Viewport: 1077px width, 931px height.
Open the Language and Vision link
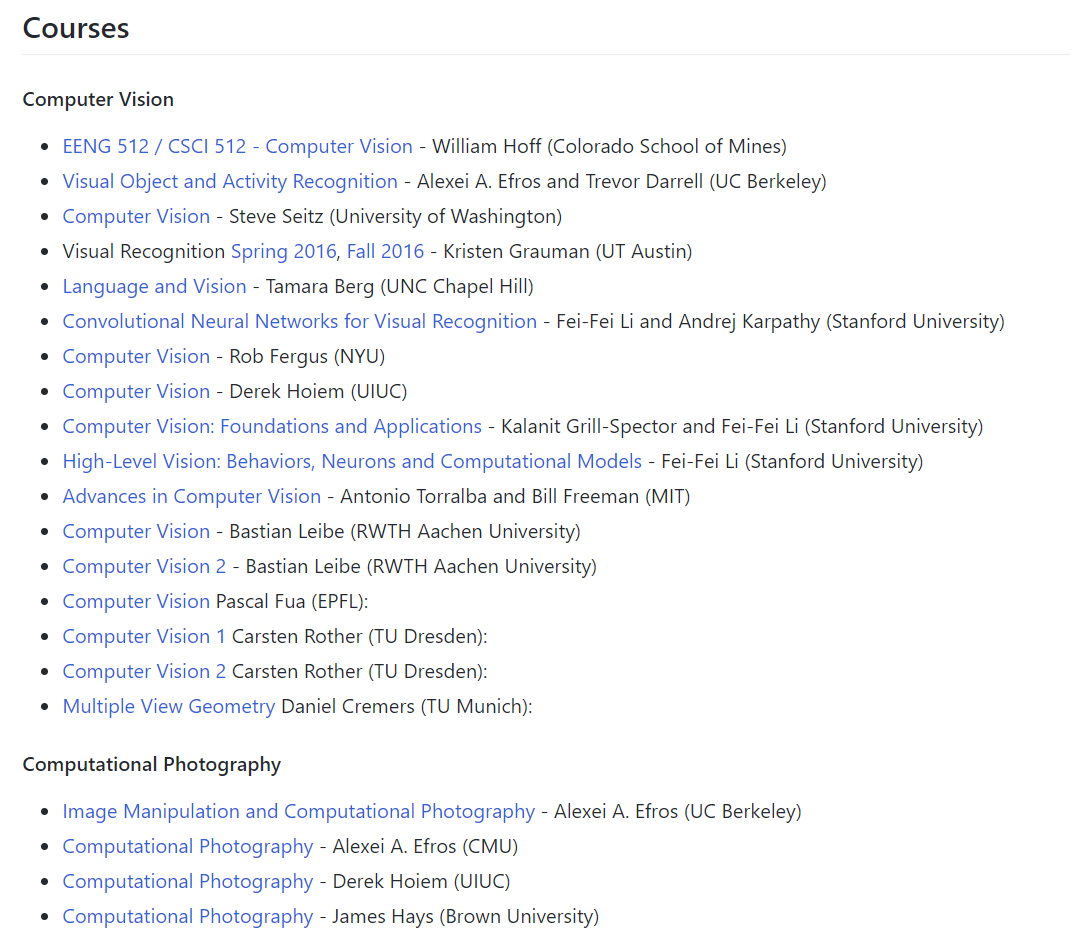[x=155, y=287]
